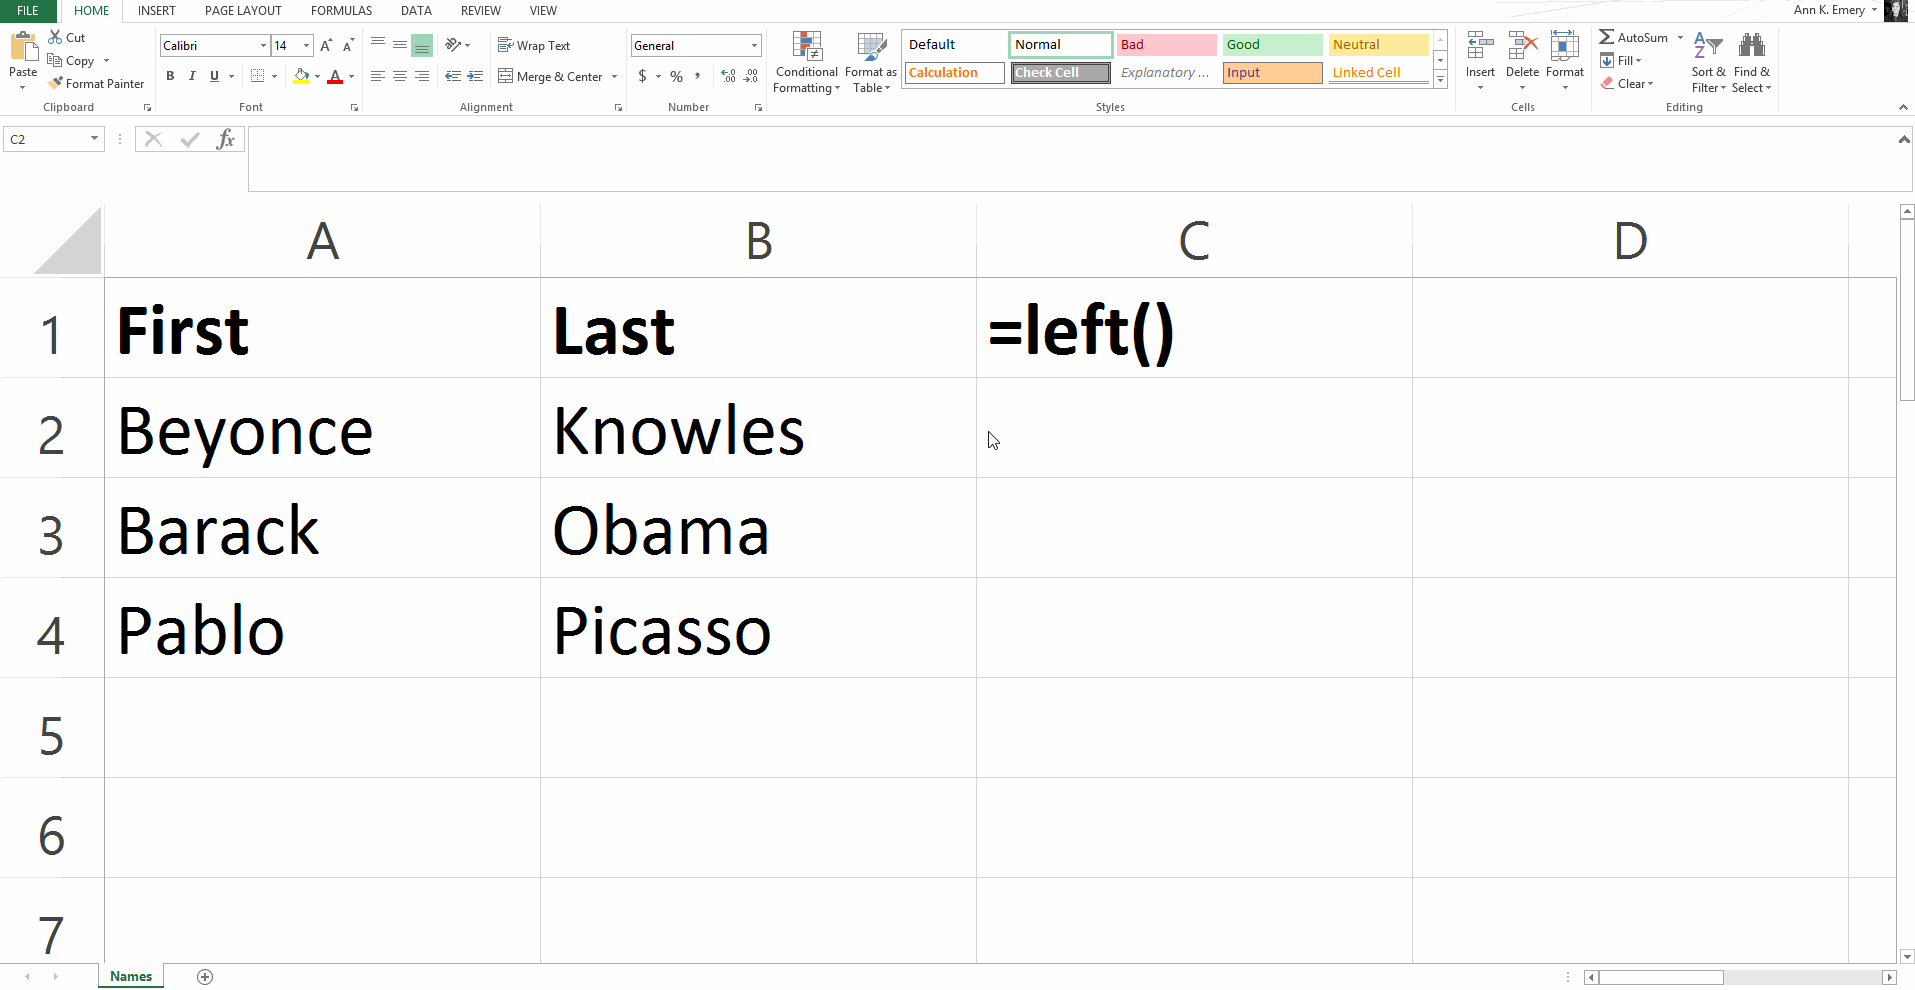
Task: Select the cell containing Picasso
Action: point(757,629)
